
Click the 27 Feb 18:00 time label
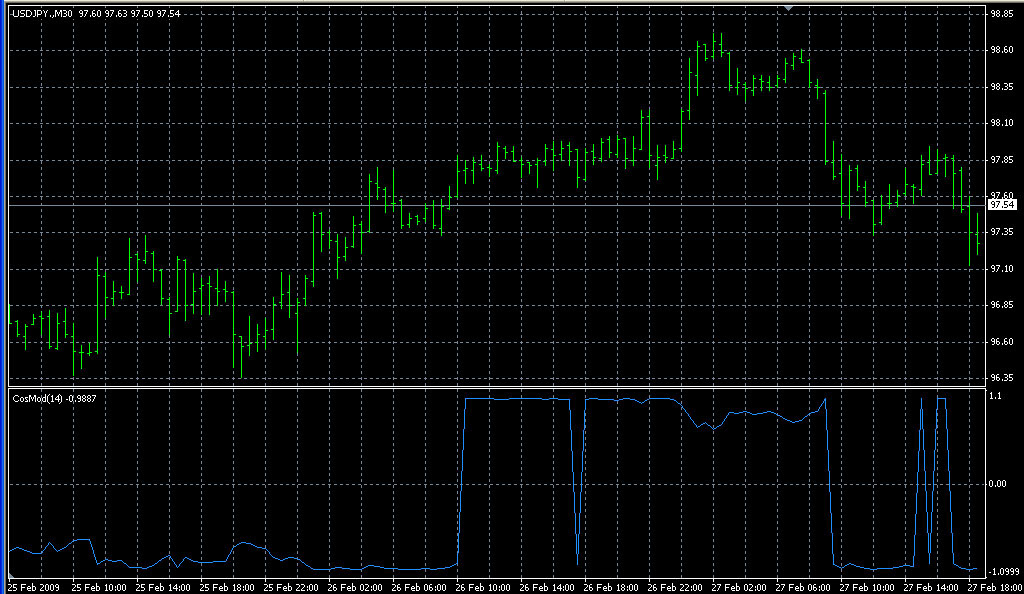click(x=995, y=587)
